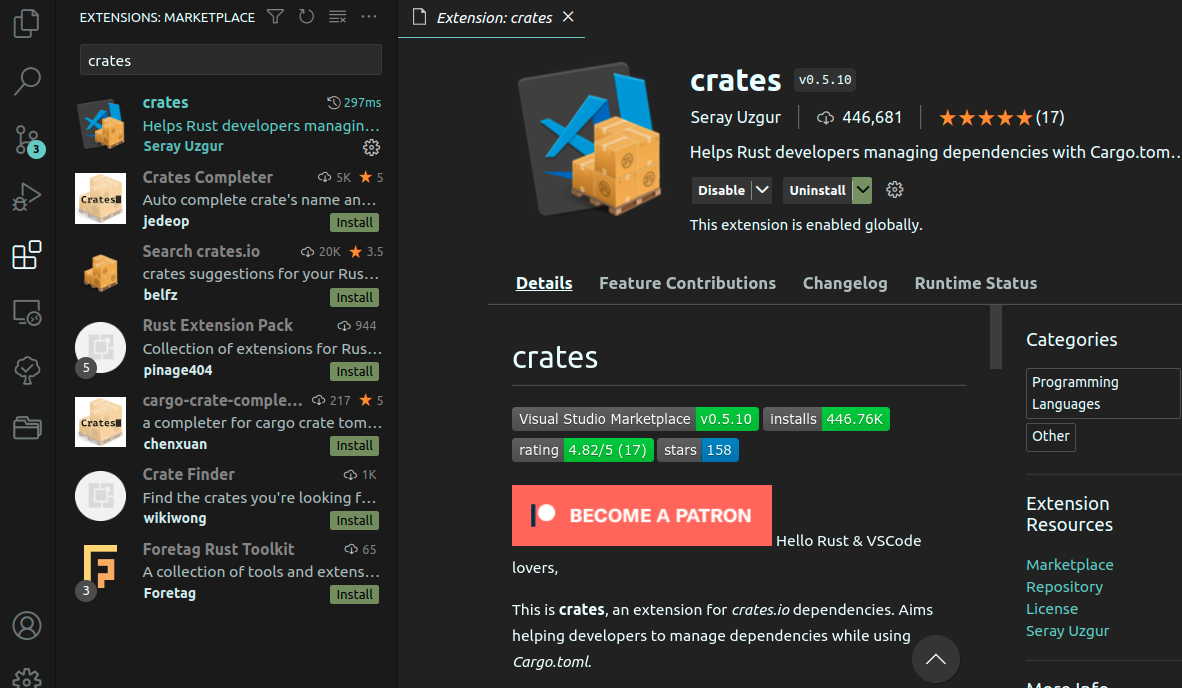Image resolution: width=1182 pixels, height=688 pixels.
Task: Focus the extensions search box
Action: (231, 60)
